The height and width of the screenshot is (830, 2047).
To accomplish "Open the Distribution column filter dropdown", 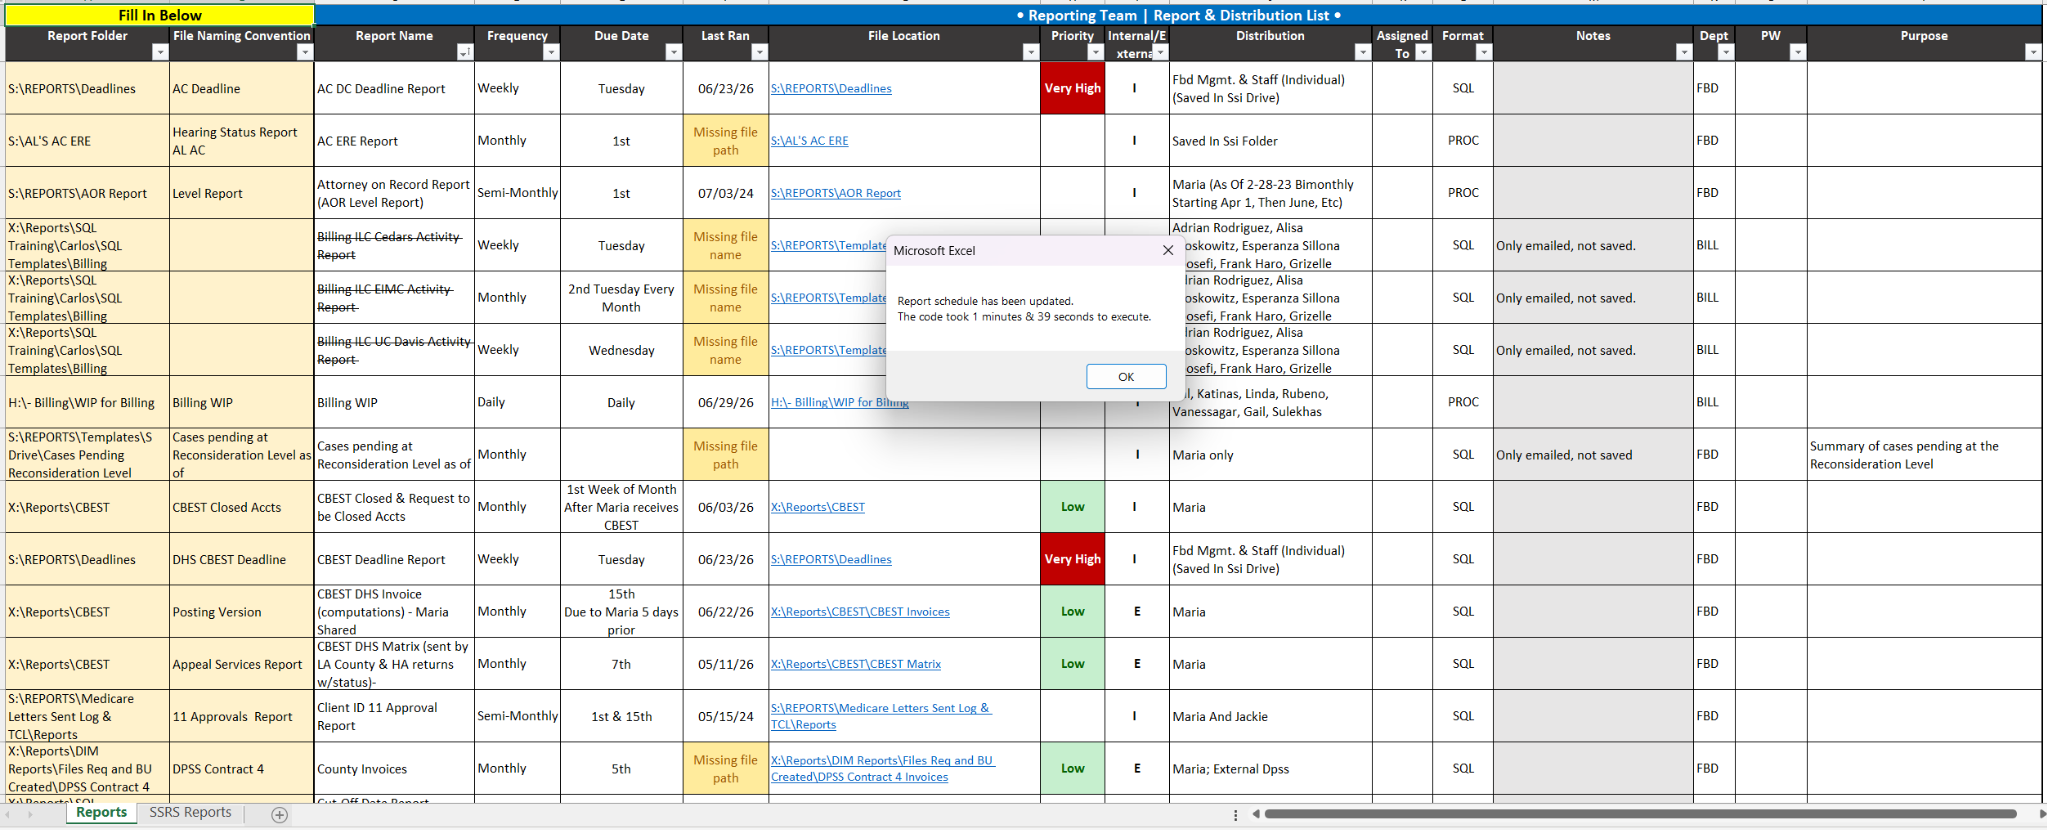I will 1362,52.
